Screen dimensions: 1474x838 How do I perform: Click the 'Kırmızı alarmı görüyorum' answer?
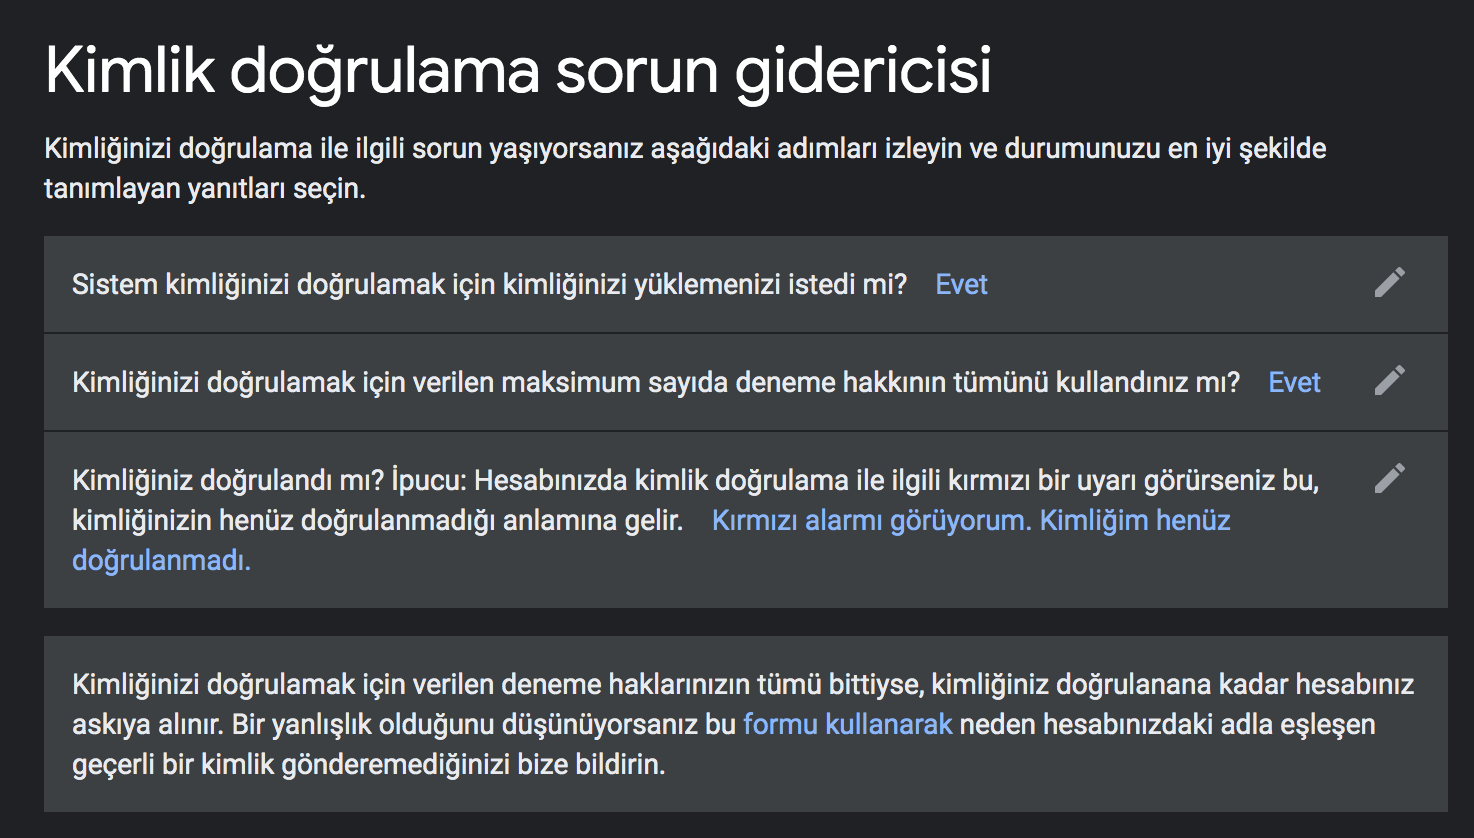(x=870, y=520)
